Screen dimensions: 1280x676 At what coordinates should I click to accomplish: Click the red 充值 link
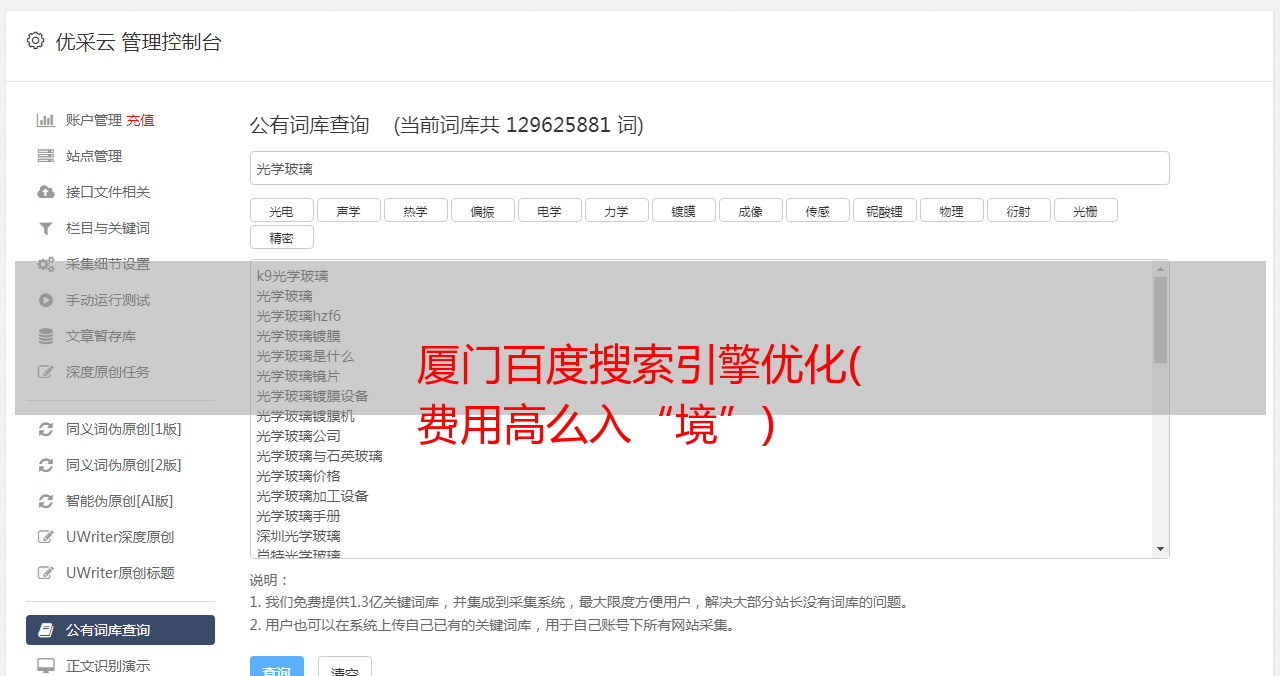[140, 120]
